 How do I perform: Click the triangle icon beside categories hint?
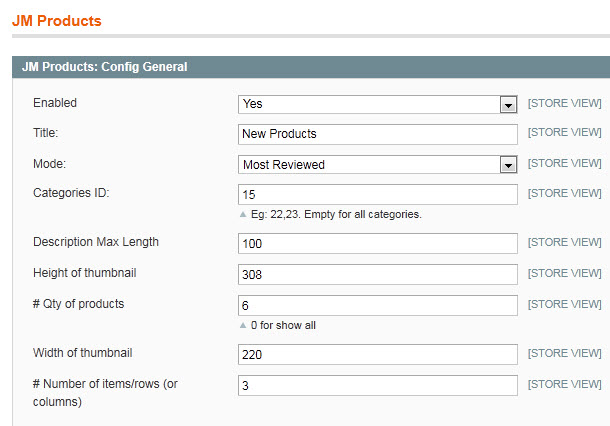(243, 214)
